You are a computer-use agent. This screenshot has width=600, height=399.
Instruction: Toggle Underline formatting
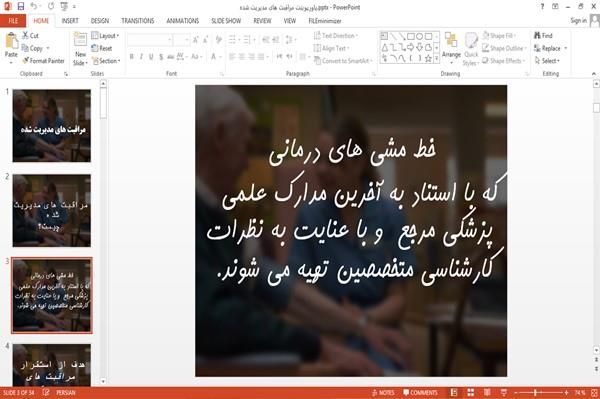tap(151, 57)
